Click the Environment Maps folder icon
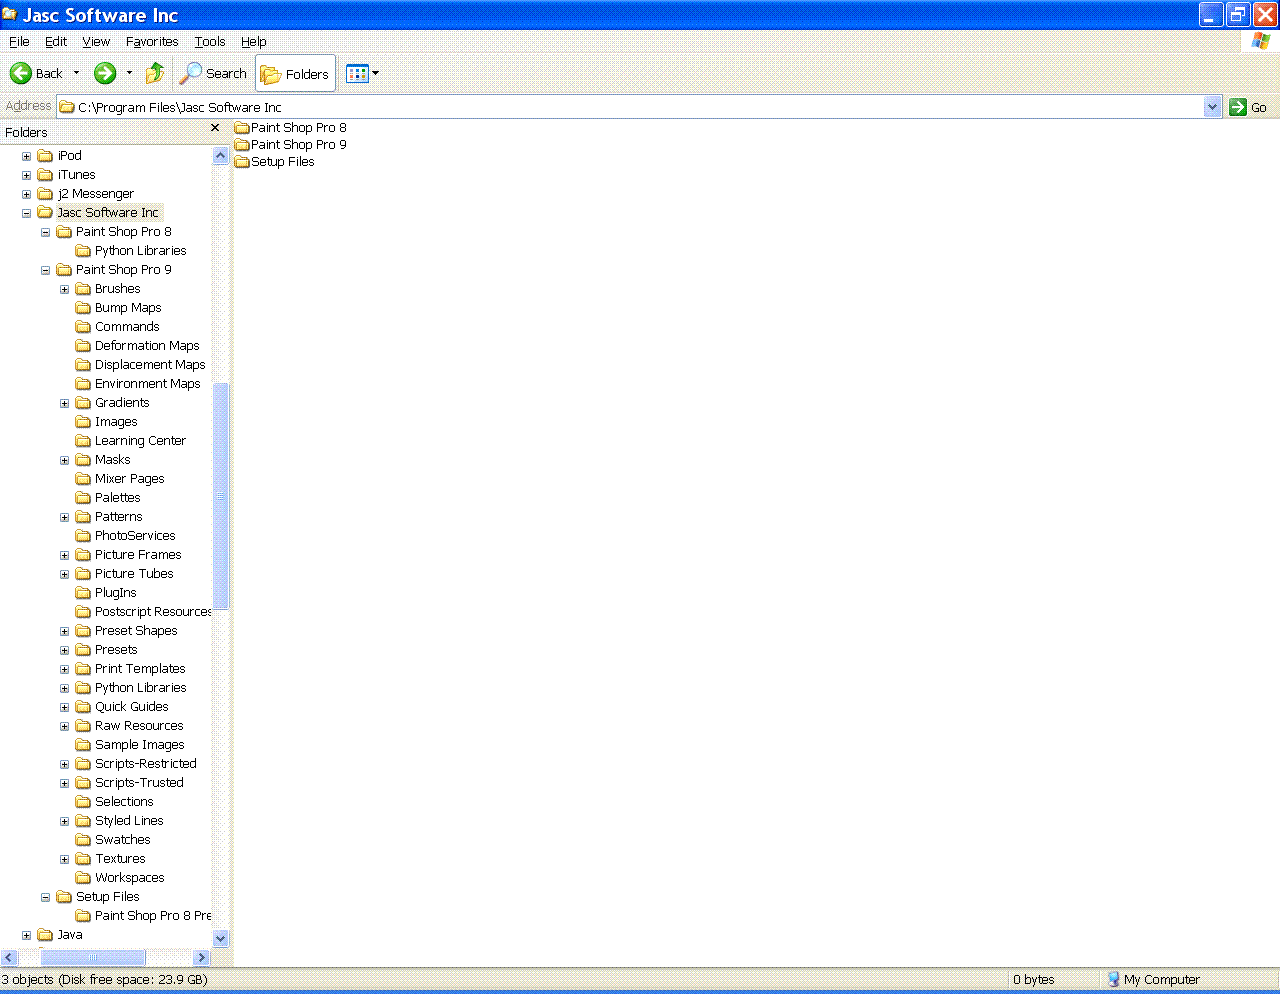The width and height of the screenshot is (1280, 994). click(x=83, y=384)
